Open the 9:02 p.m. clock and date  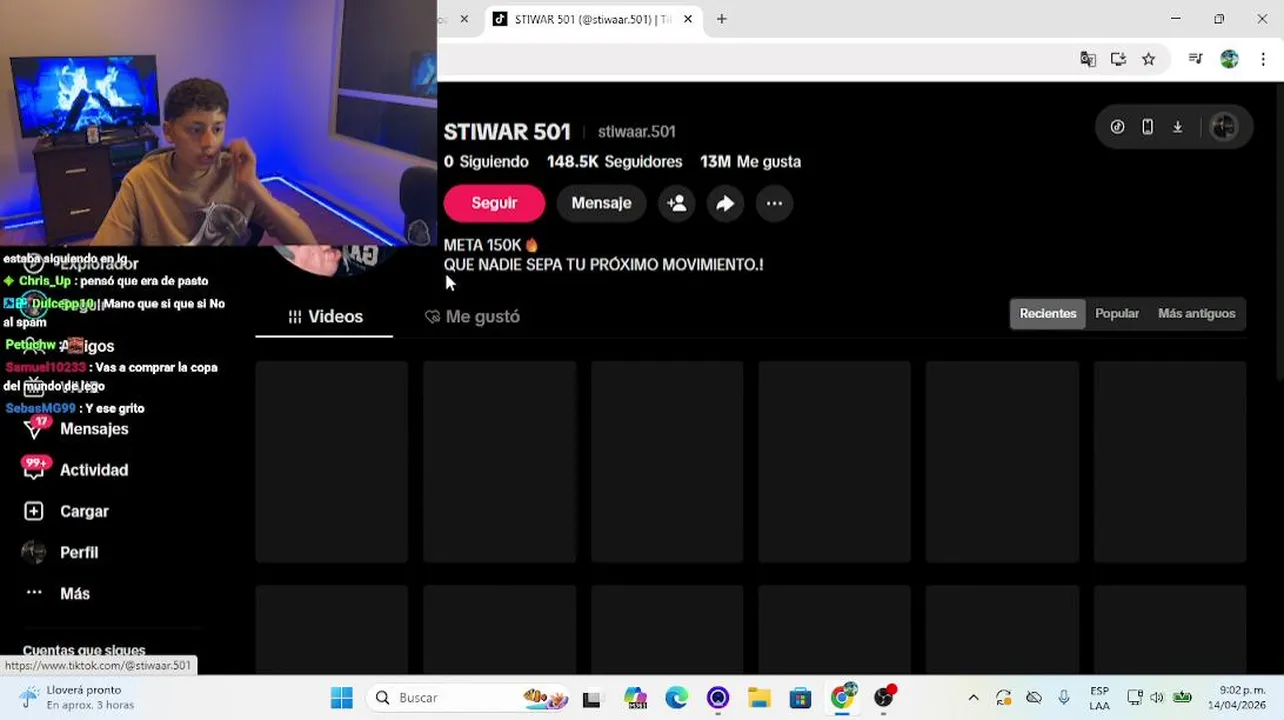tap(1236, 698)
